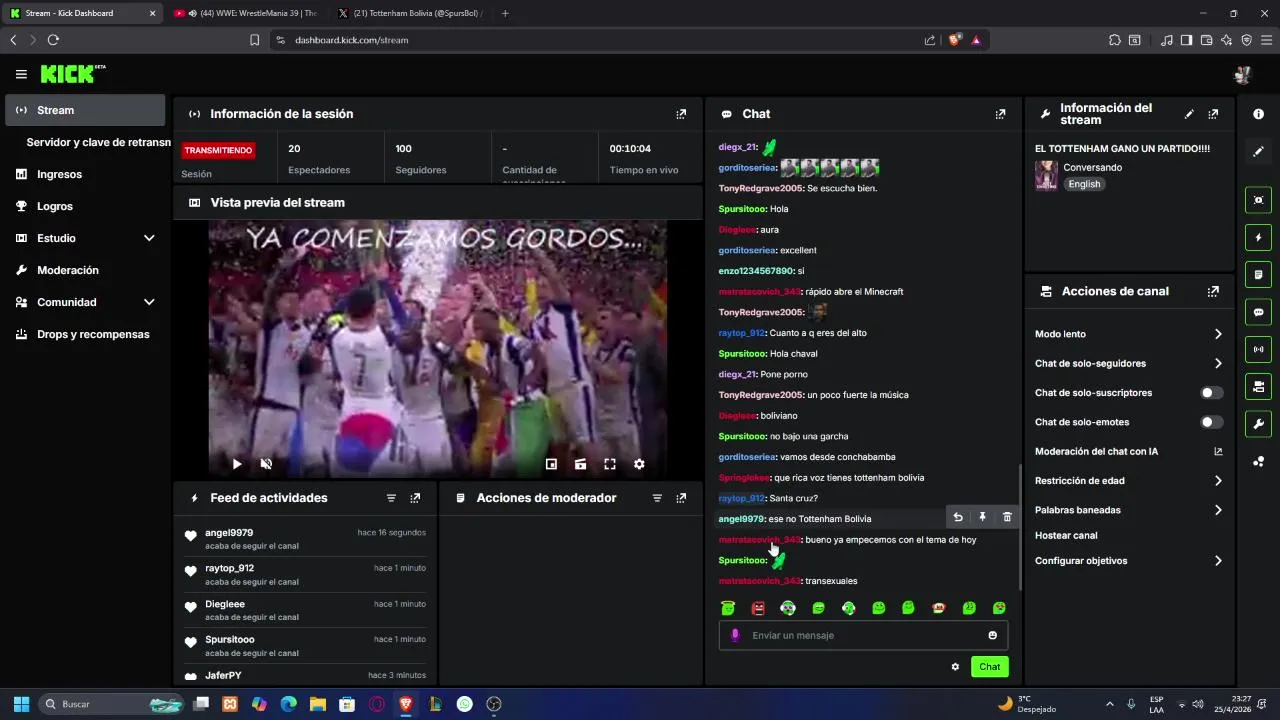The image size is (1280, 720).
Task: Unmute the stream preview audio
Action: (x=266, y=464)
